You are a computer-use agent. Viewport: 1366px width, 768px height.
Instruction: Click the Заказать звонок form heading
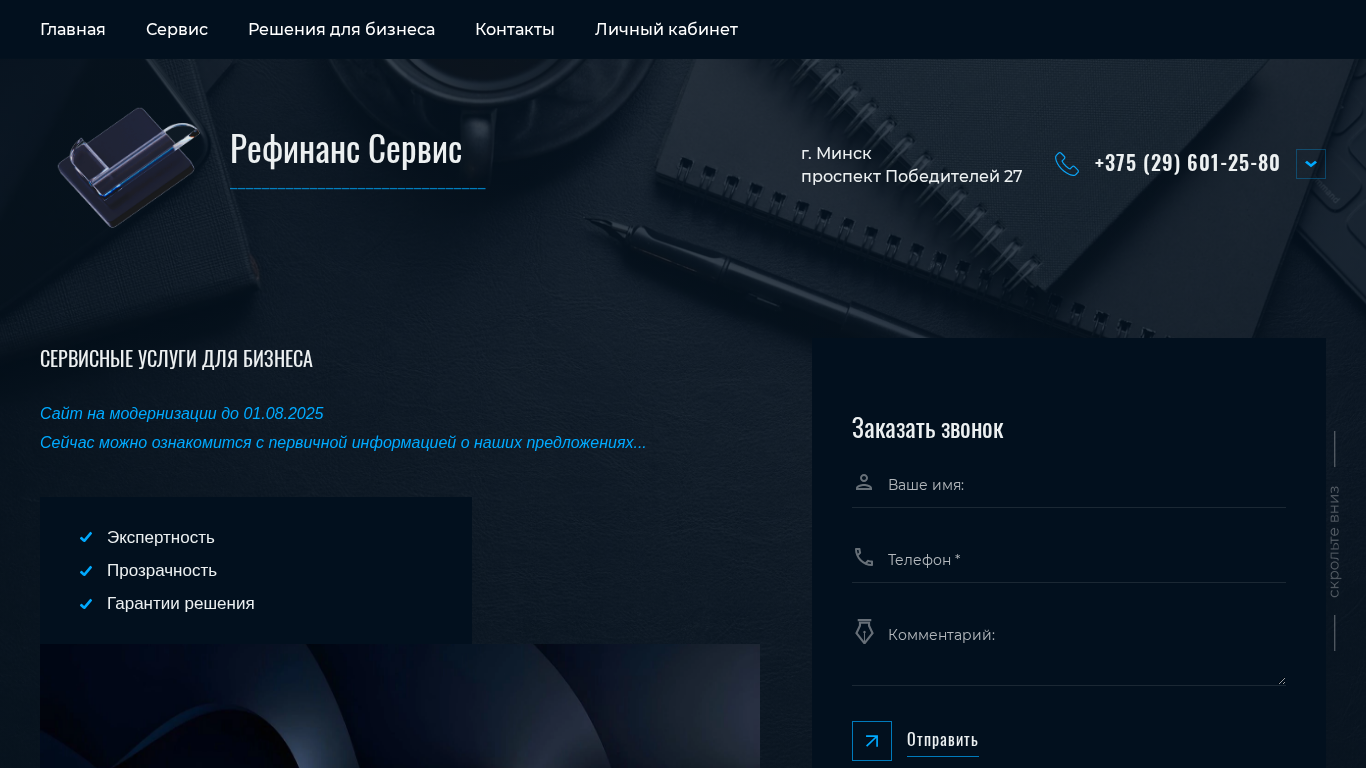(927, 428)
